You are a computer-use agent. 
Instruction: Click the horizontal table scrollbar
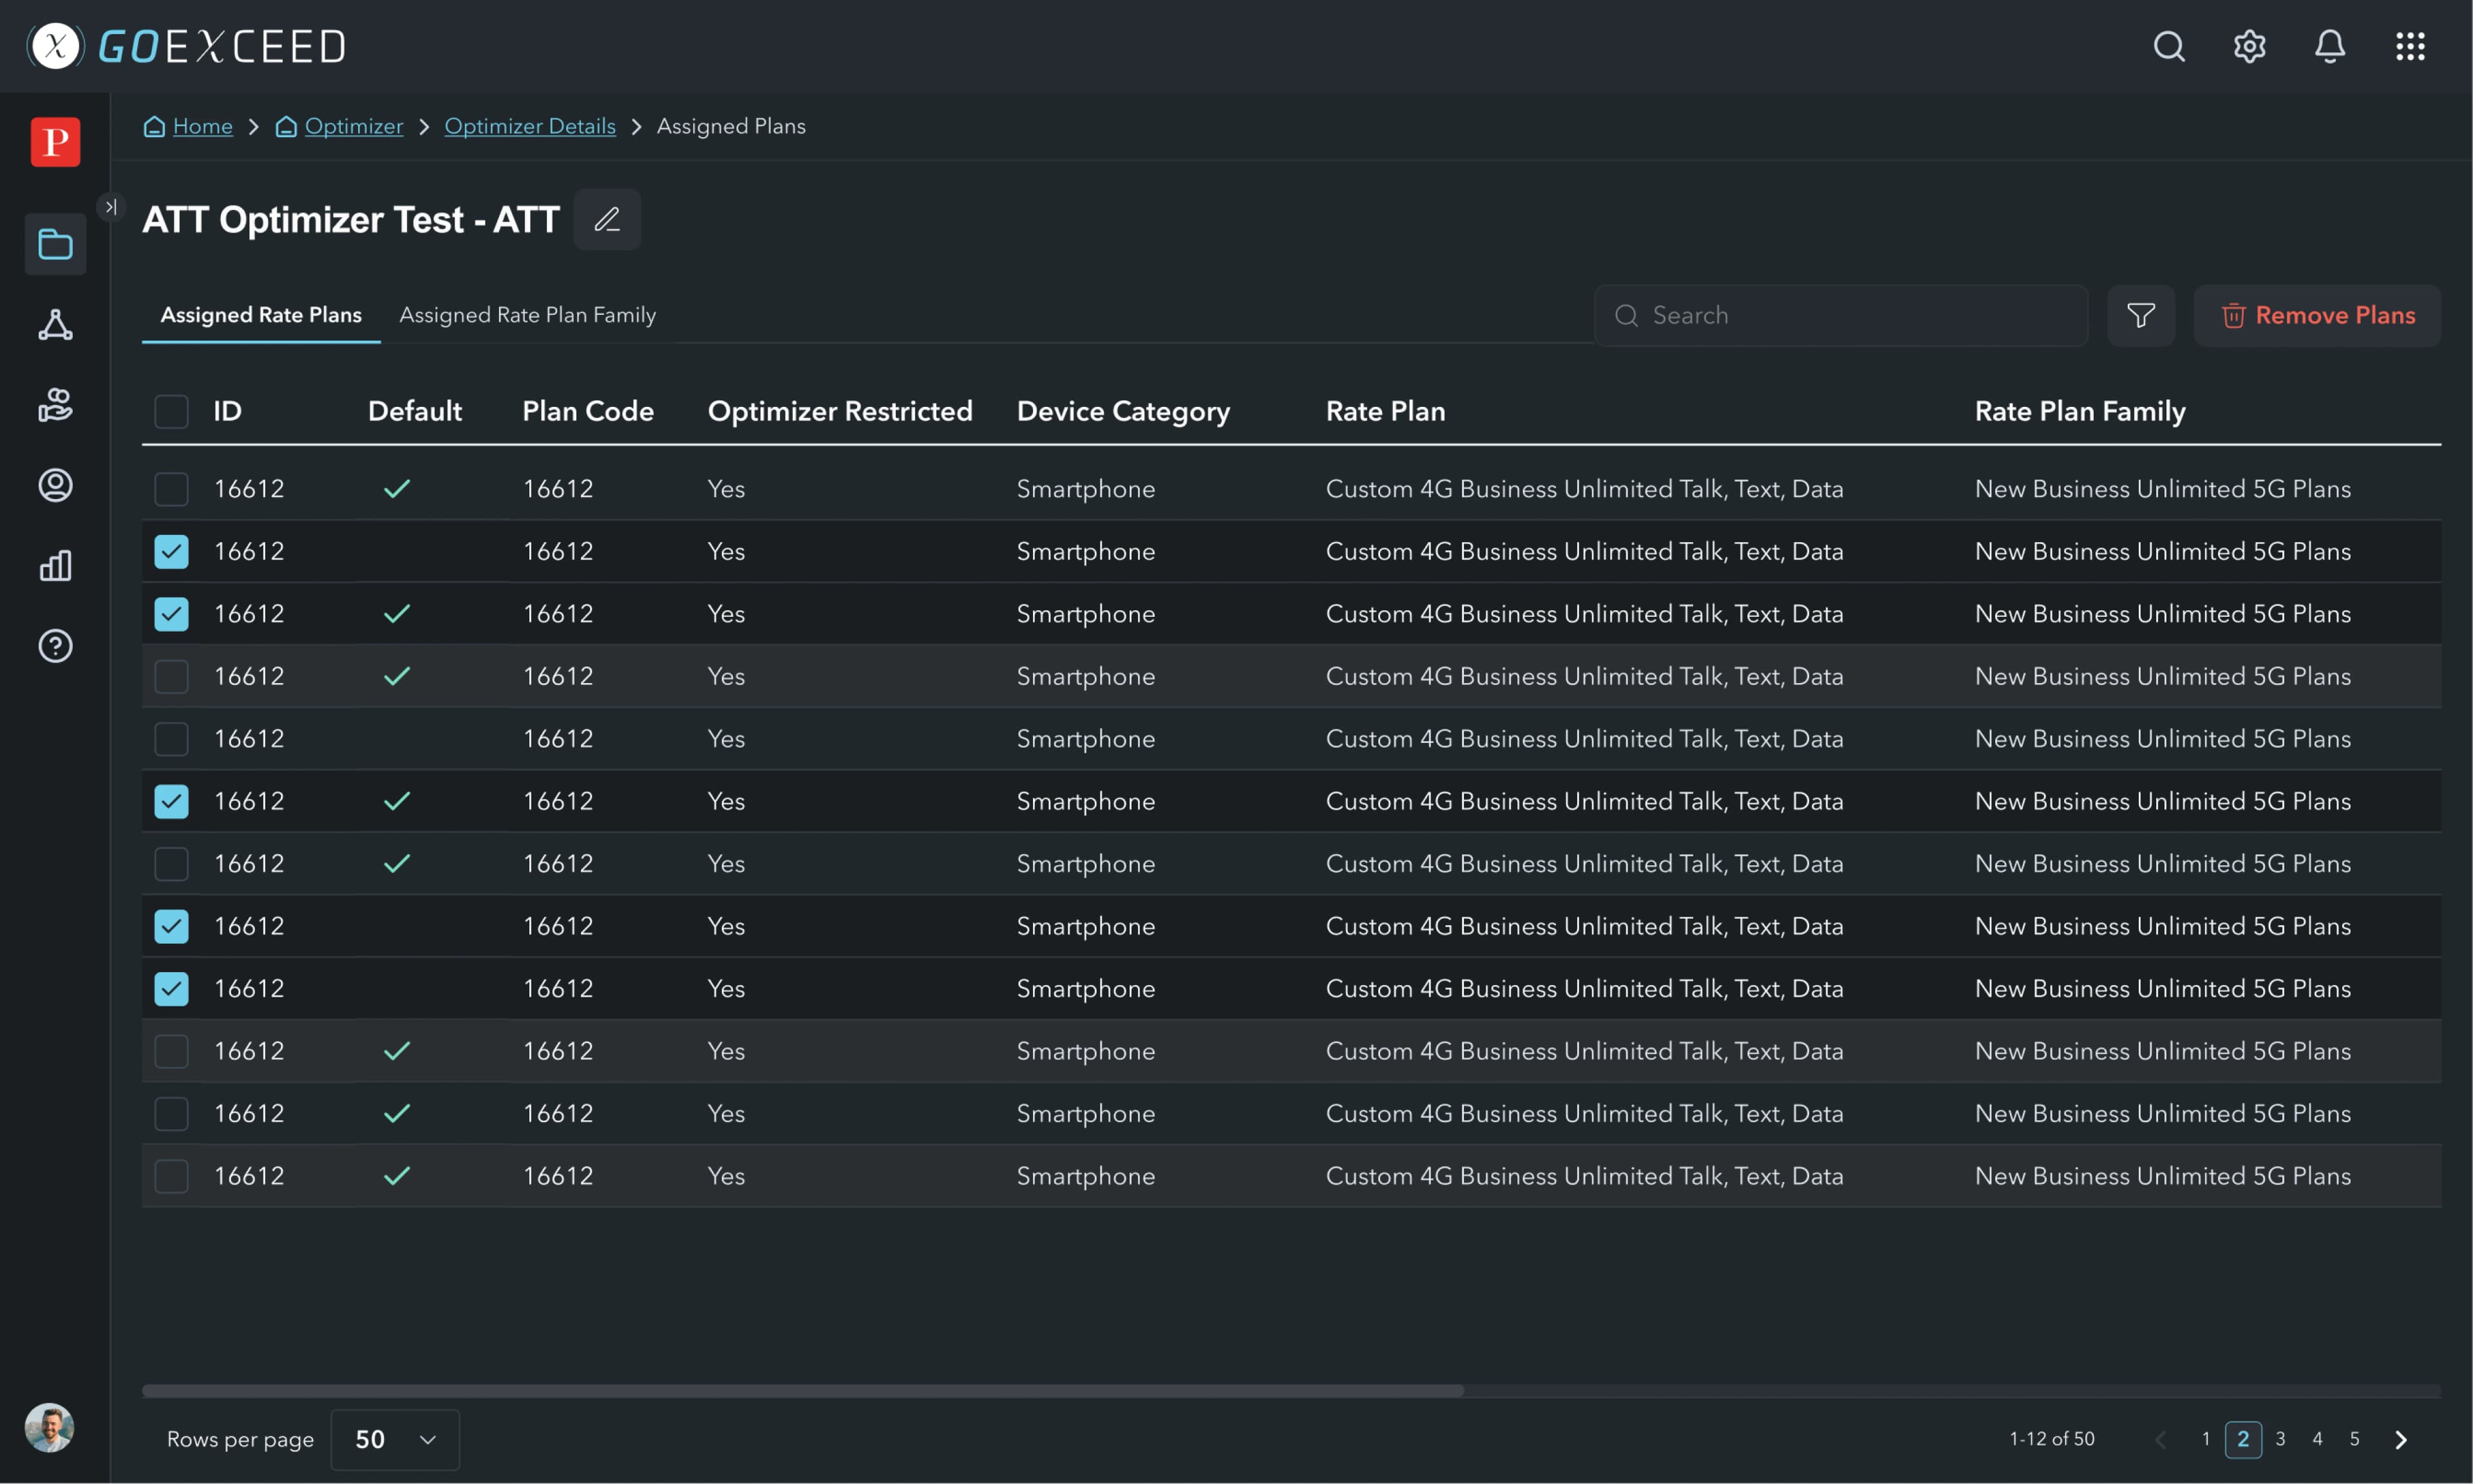(803, 1391)
